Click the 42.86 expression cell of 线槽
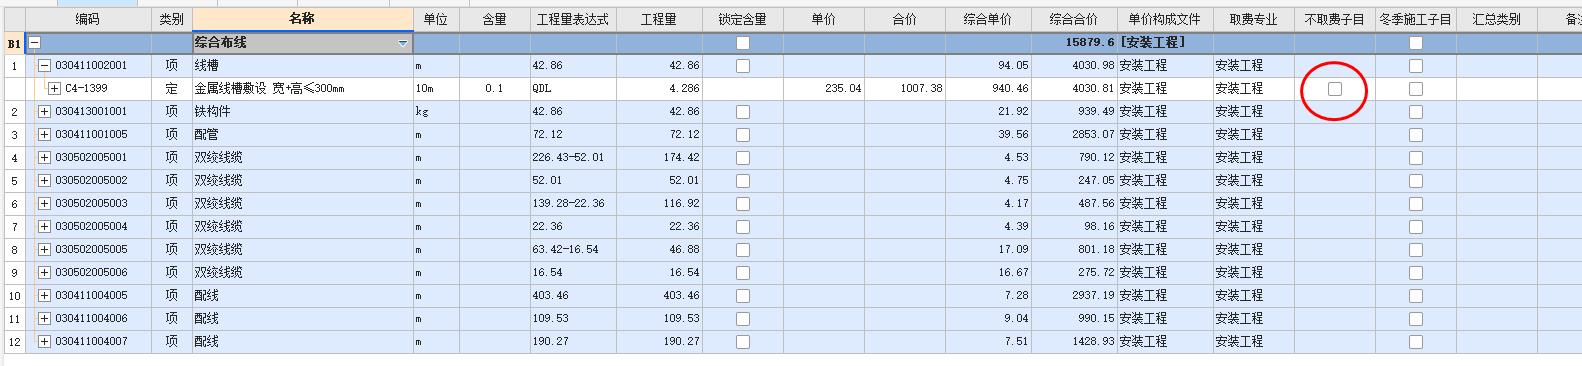This screenshot has height=366, width=1582. click(x=572, y=65)
